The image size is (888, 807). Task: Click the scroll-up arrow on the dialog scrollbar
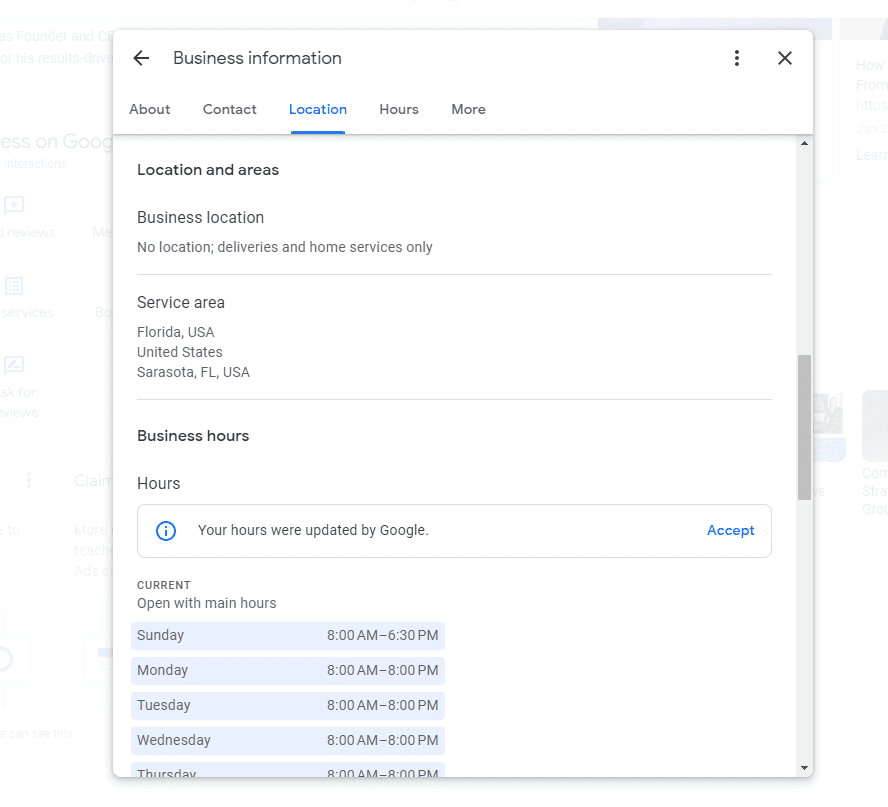pos(804,141)
